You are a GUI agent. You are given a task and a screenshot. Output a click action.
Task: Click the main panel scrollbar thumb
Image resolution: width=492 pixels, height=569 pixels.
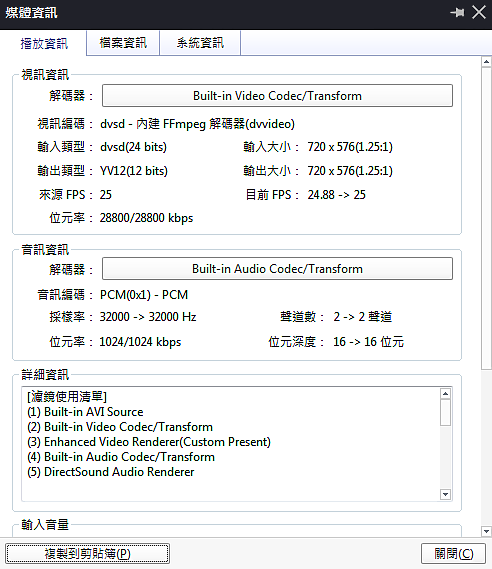[x=487, y=218]
